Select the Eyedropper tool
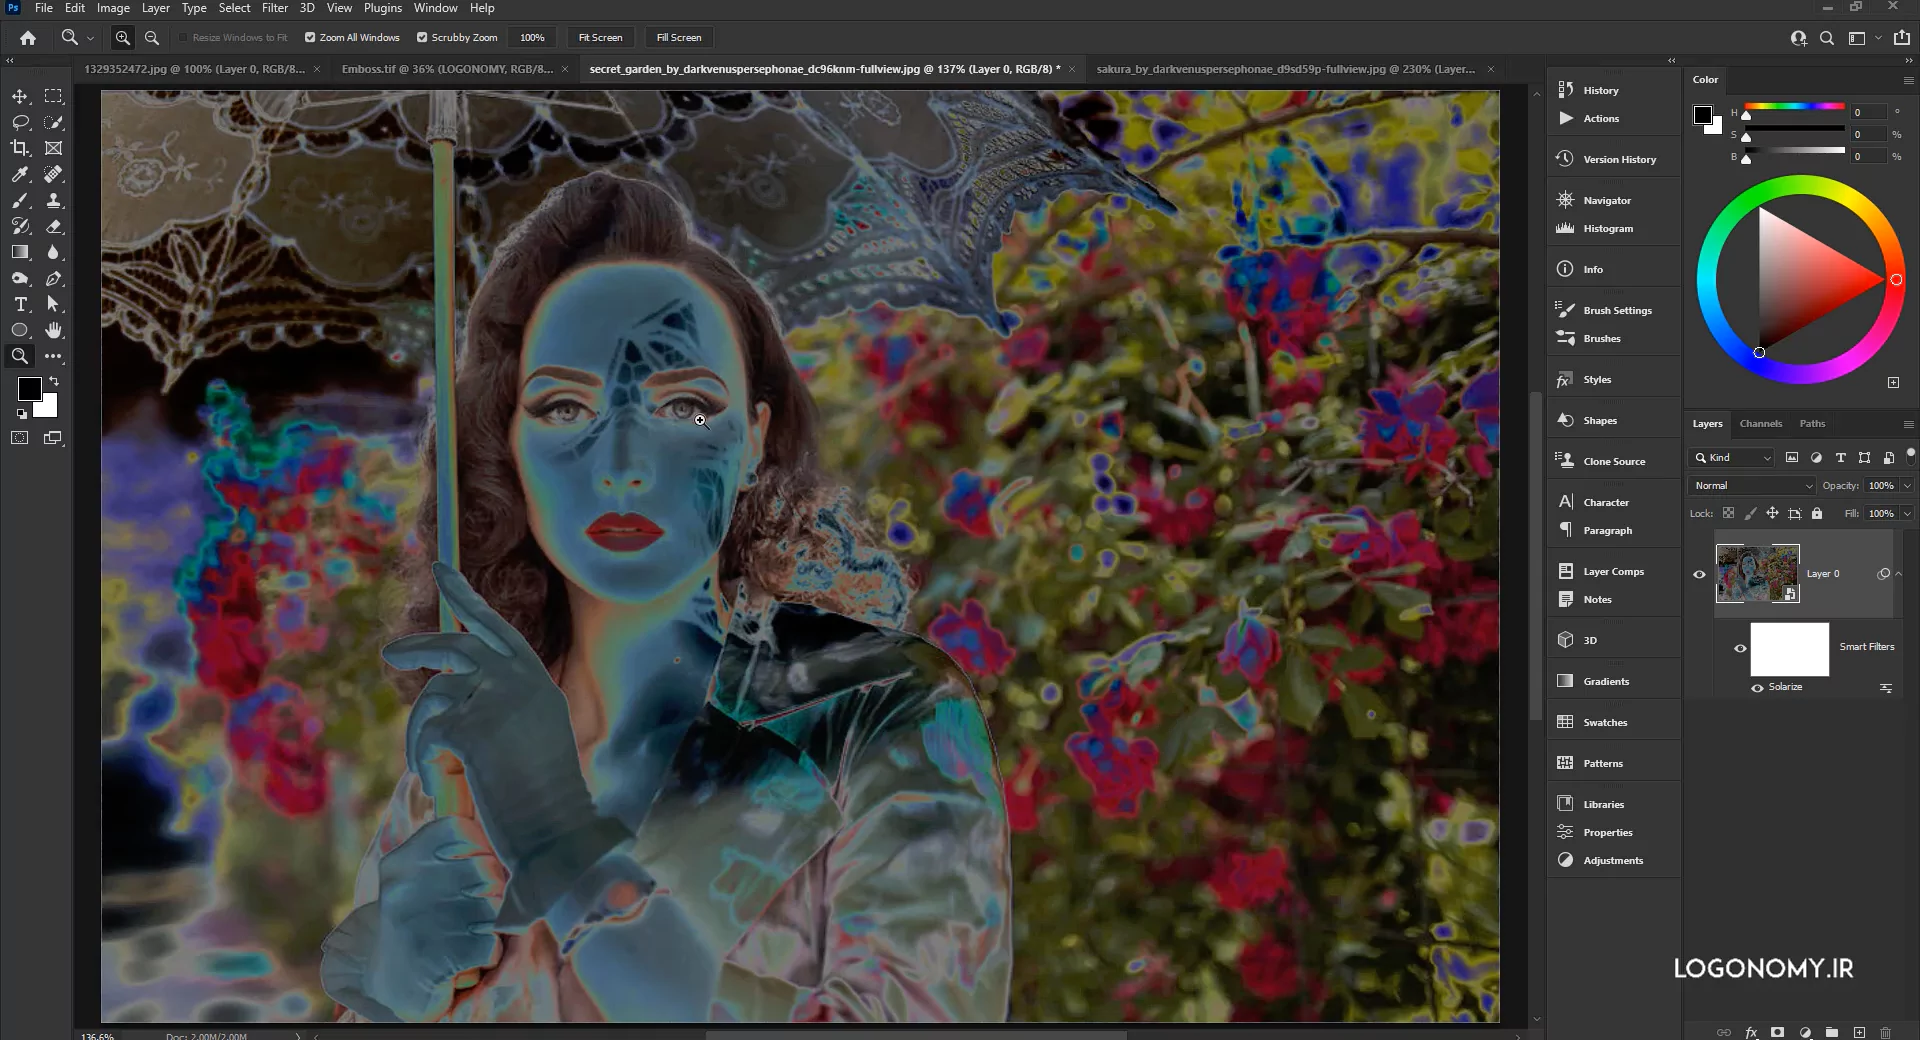Image resolution: width=1920 pixels, height=1040 pixels. [20, 174]
